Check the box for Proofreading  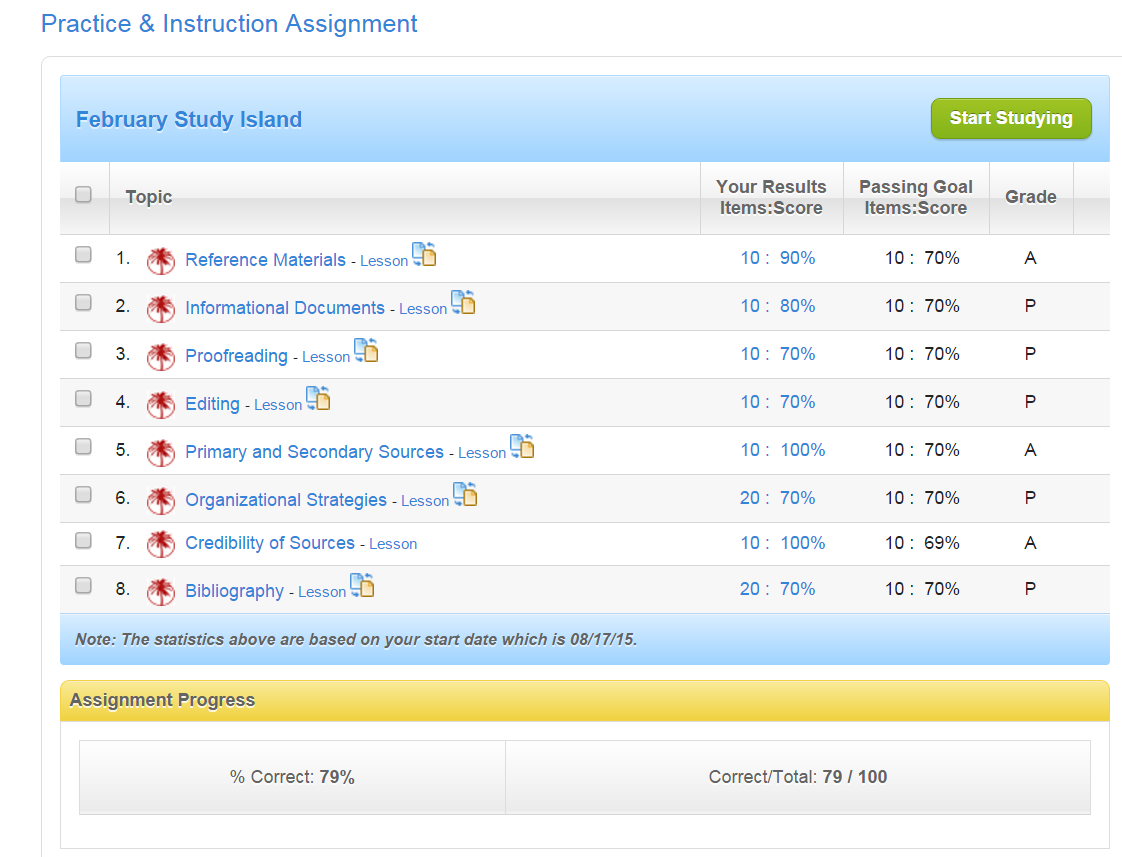click(x=84, y=351)
